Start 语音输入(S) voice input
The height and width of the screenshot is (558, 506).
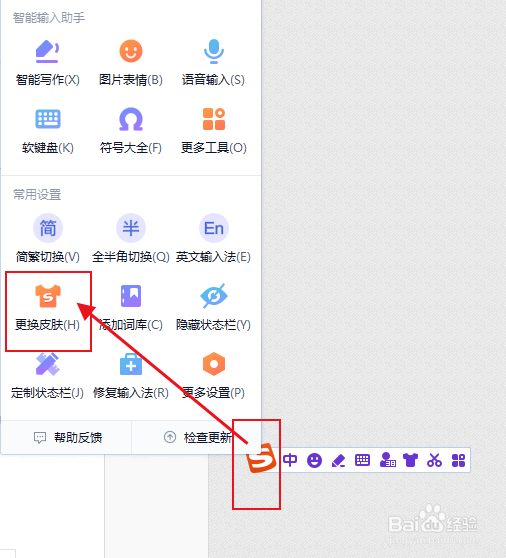point(214,63)
